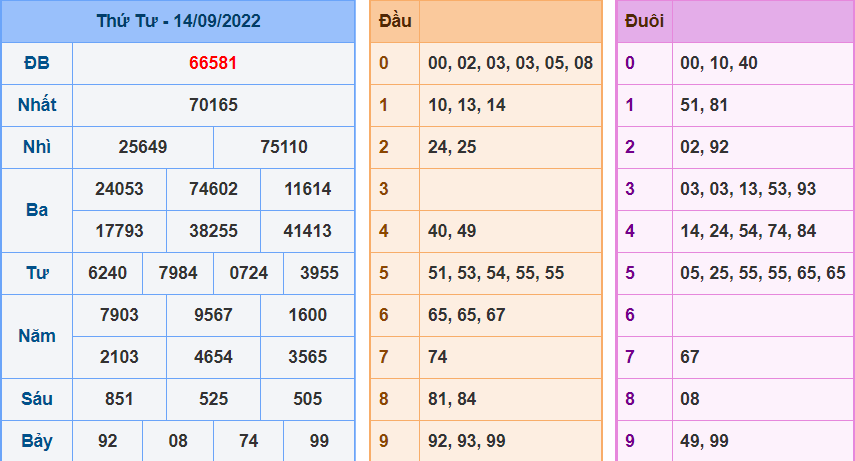Select the Ba prize label

(x=37, y=210)
